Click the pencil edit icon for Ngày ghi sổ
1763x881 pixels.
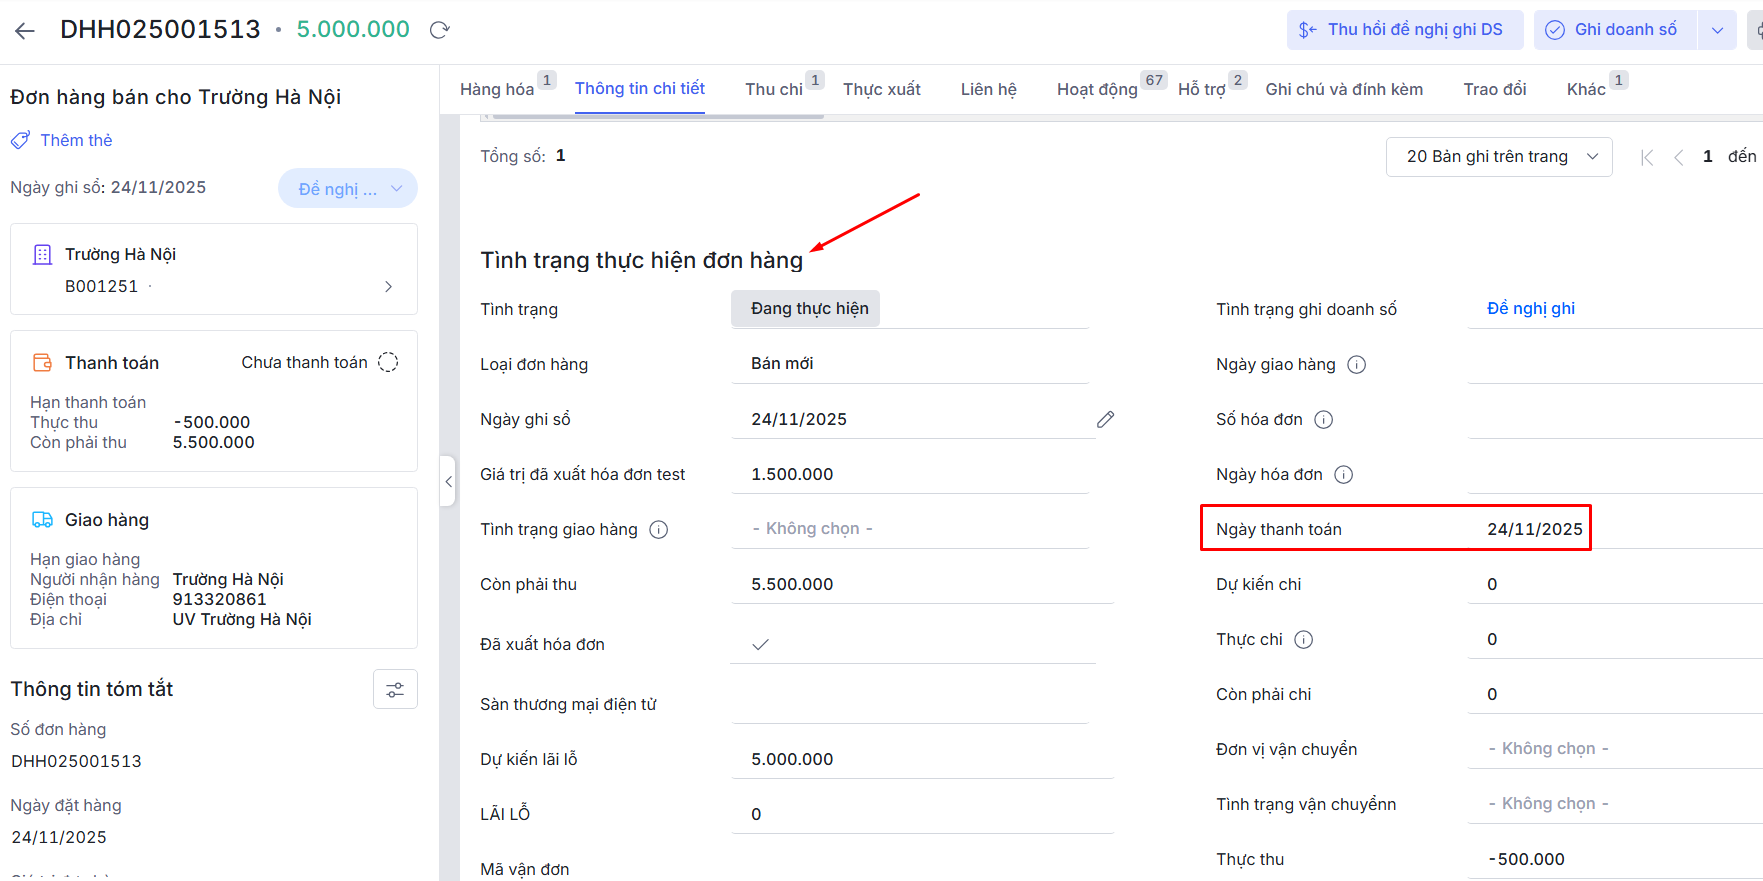click(1105, 420)
